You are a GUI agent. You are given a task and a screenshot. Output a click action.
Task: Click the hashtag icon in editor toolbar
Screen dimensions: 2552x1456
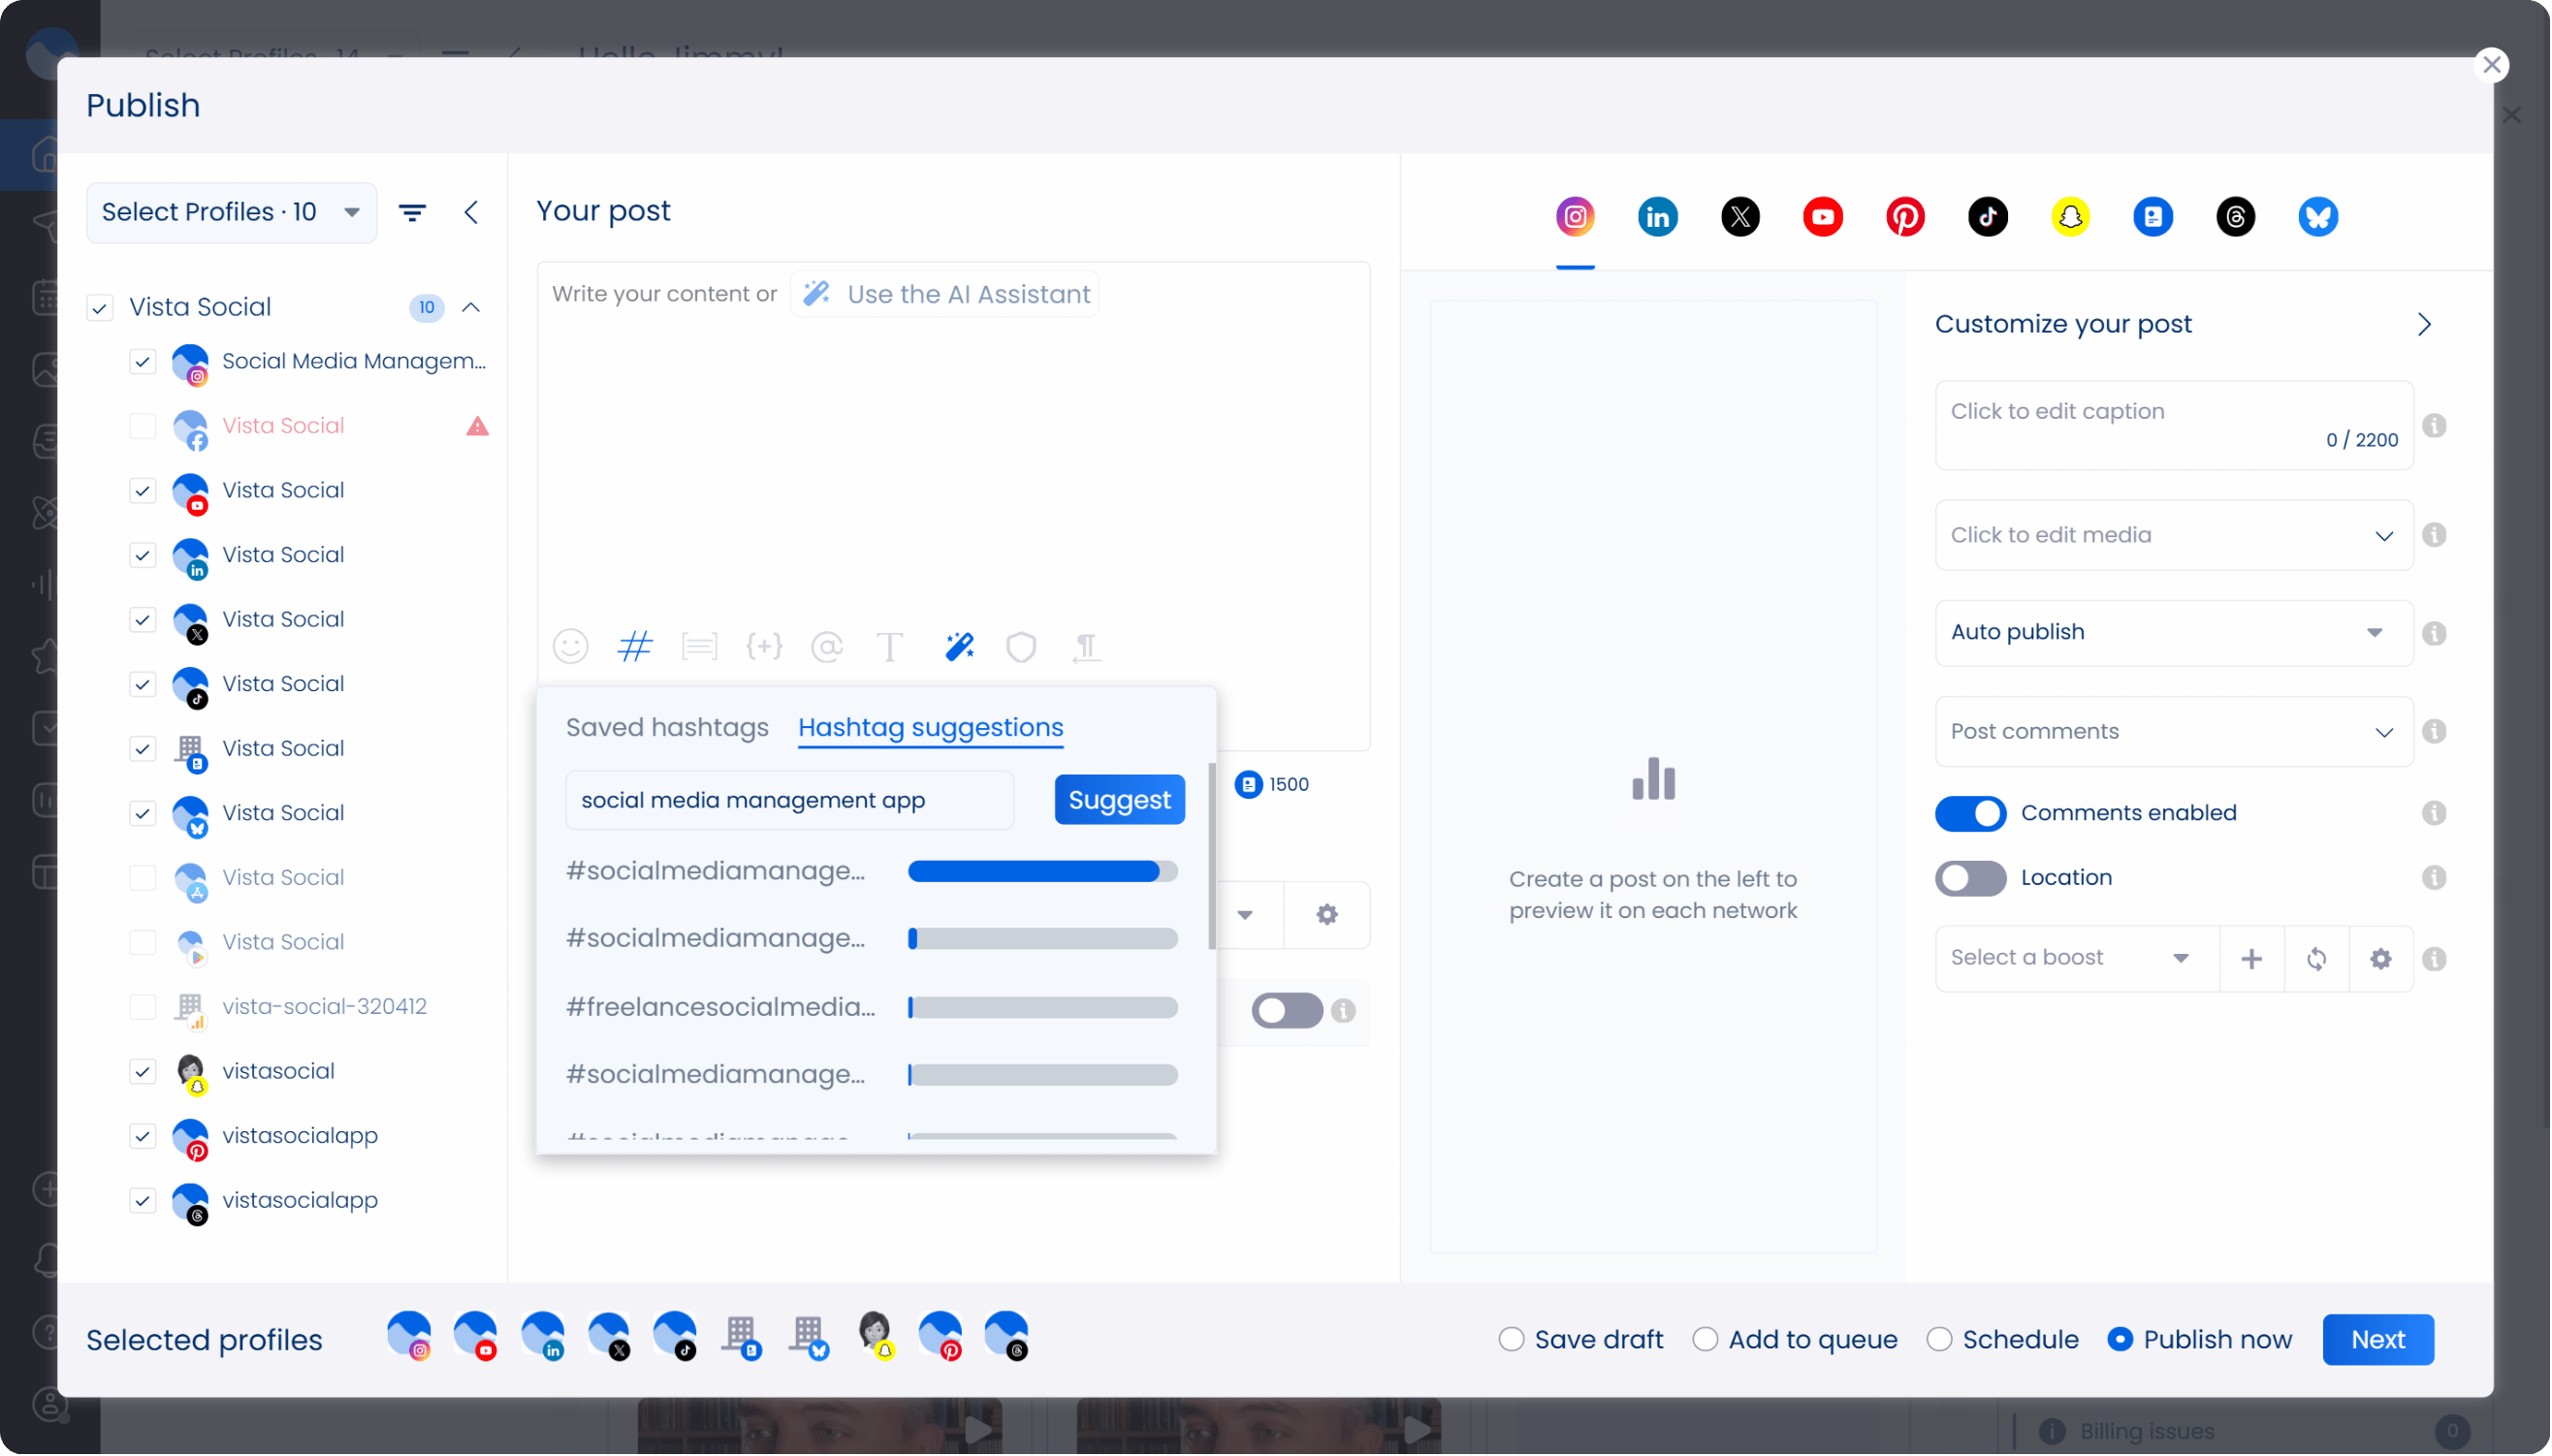coord(635,647)
